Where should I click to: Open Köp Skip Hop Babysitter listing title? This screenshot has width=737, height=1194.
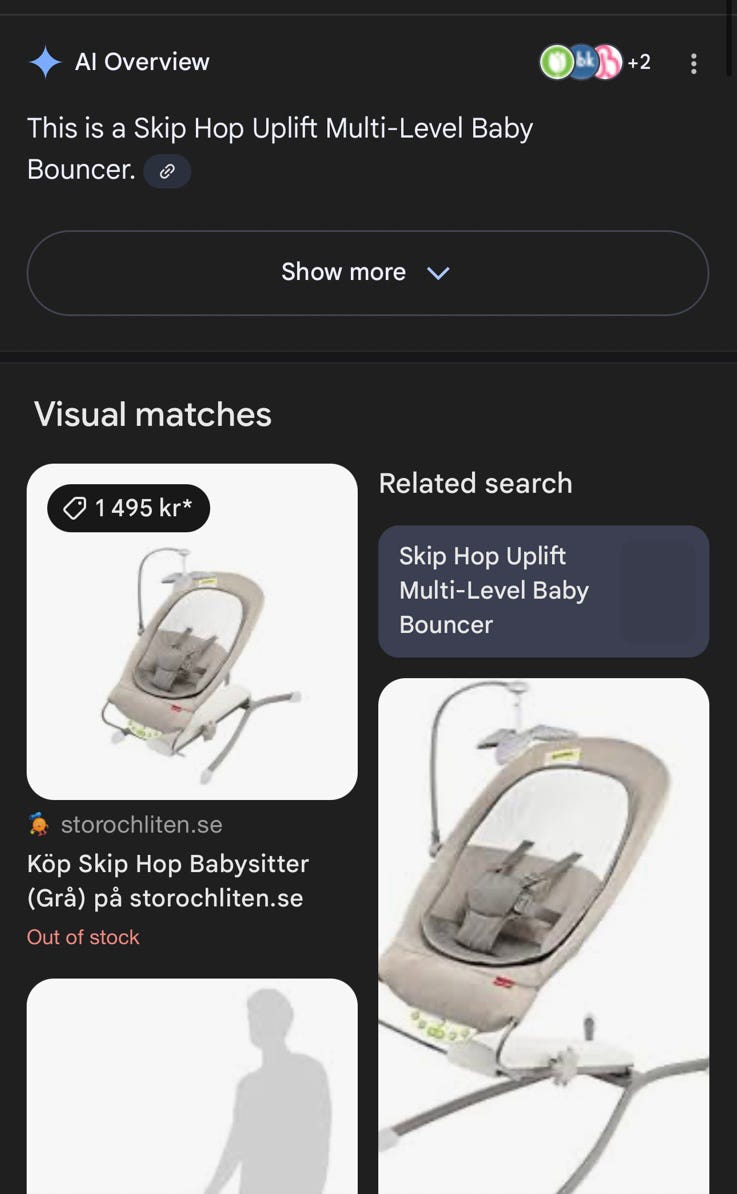click(168, 881)
